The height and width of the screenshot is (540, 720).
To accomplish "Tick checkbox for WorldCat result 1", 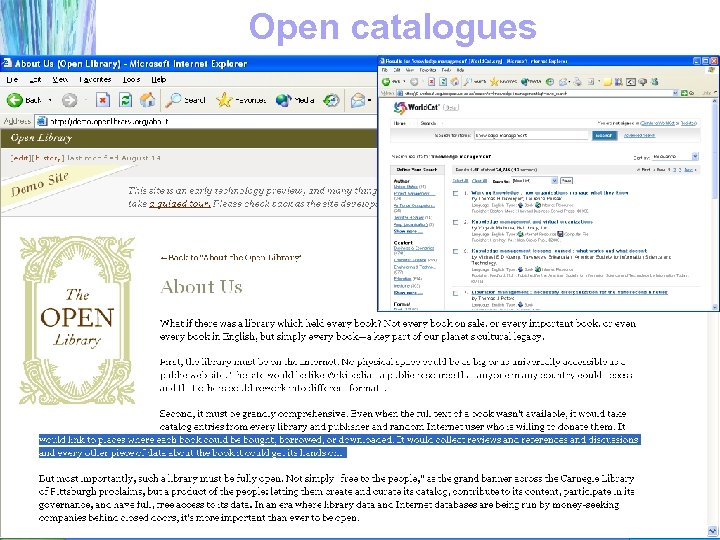I will (455, 193).
